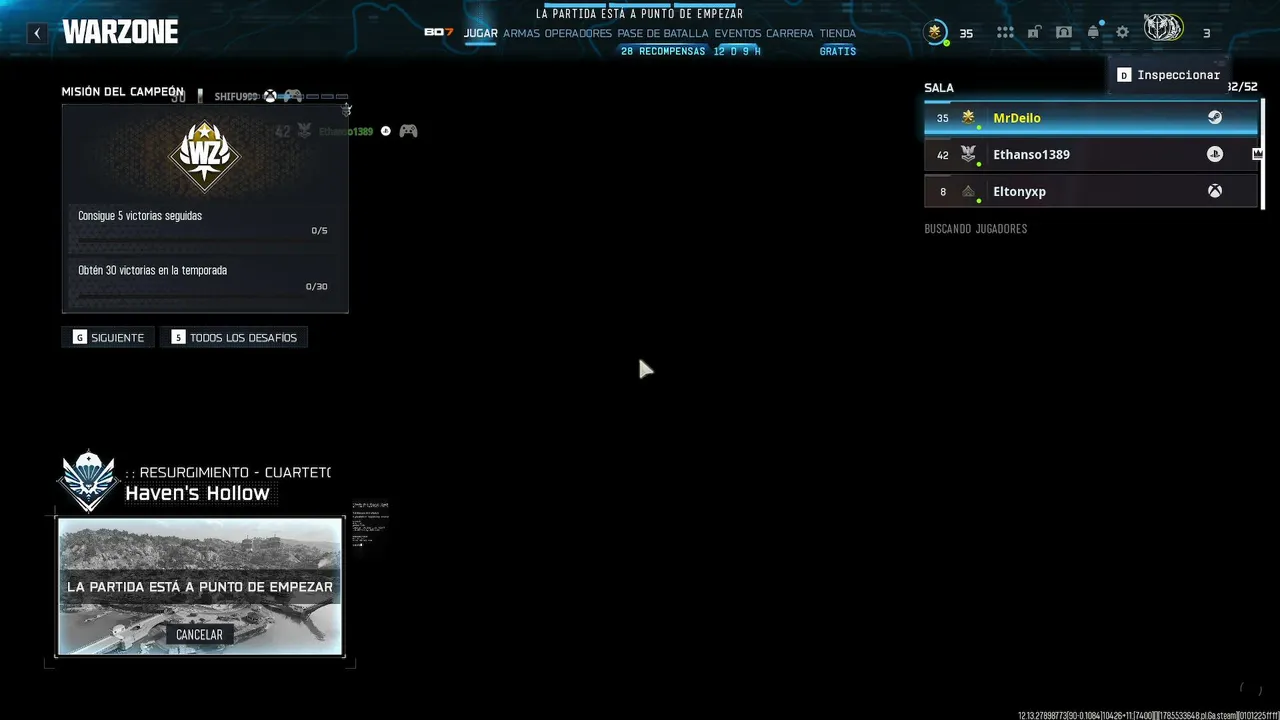Open the OPERADORES tab

tap(578, 33)
